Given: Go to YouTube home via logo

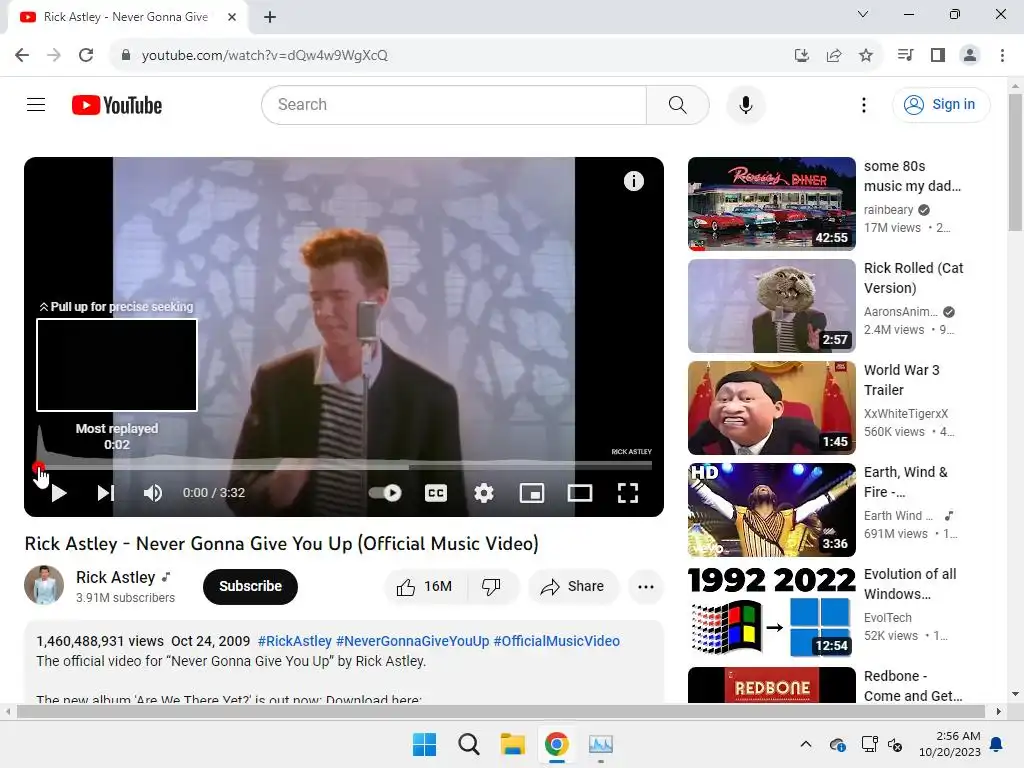Looking at the screenshot, I should pyautogui.click(x=117, y=105).
